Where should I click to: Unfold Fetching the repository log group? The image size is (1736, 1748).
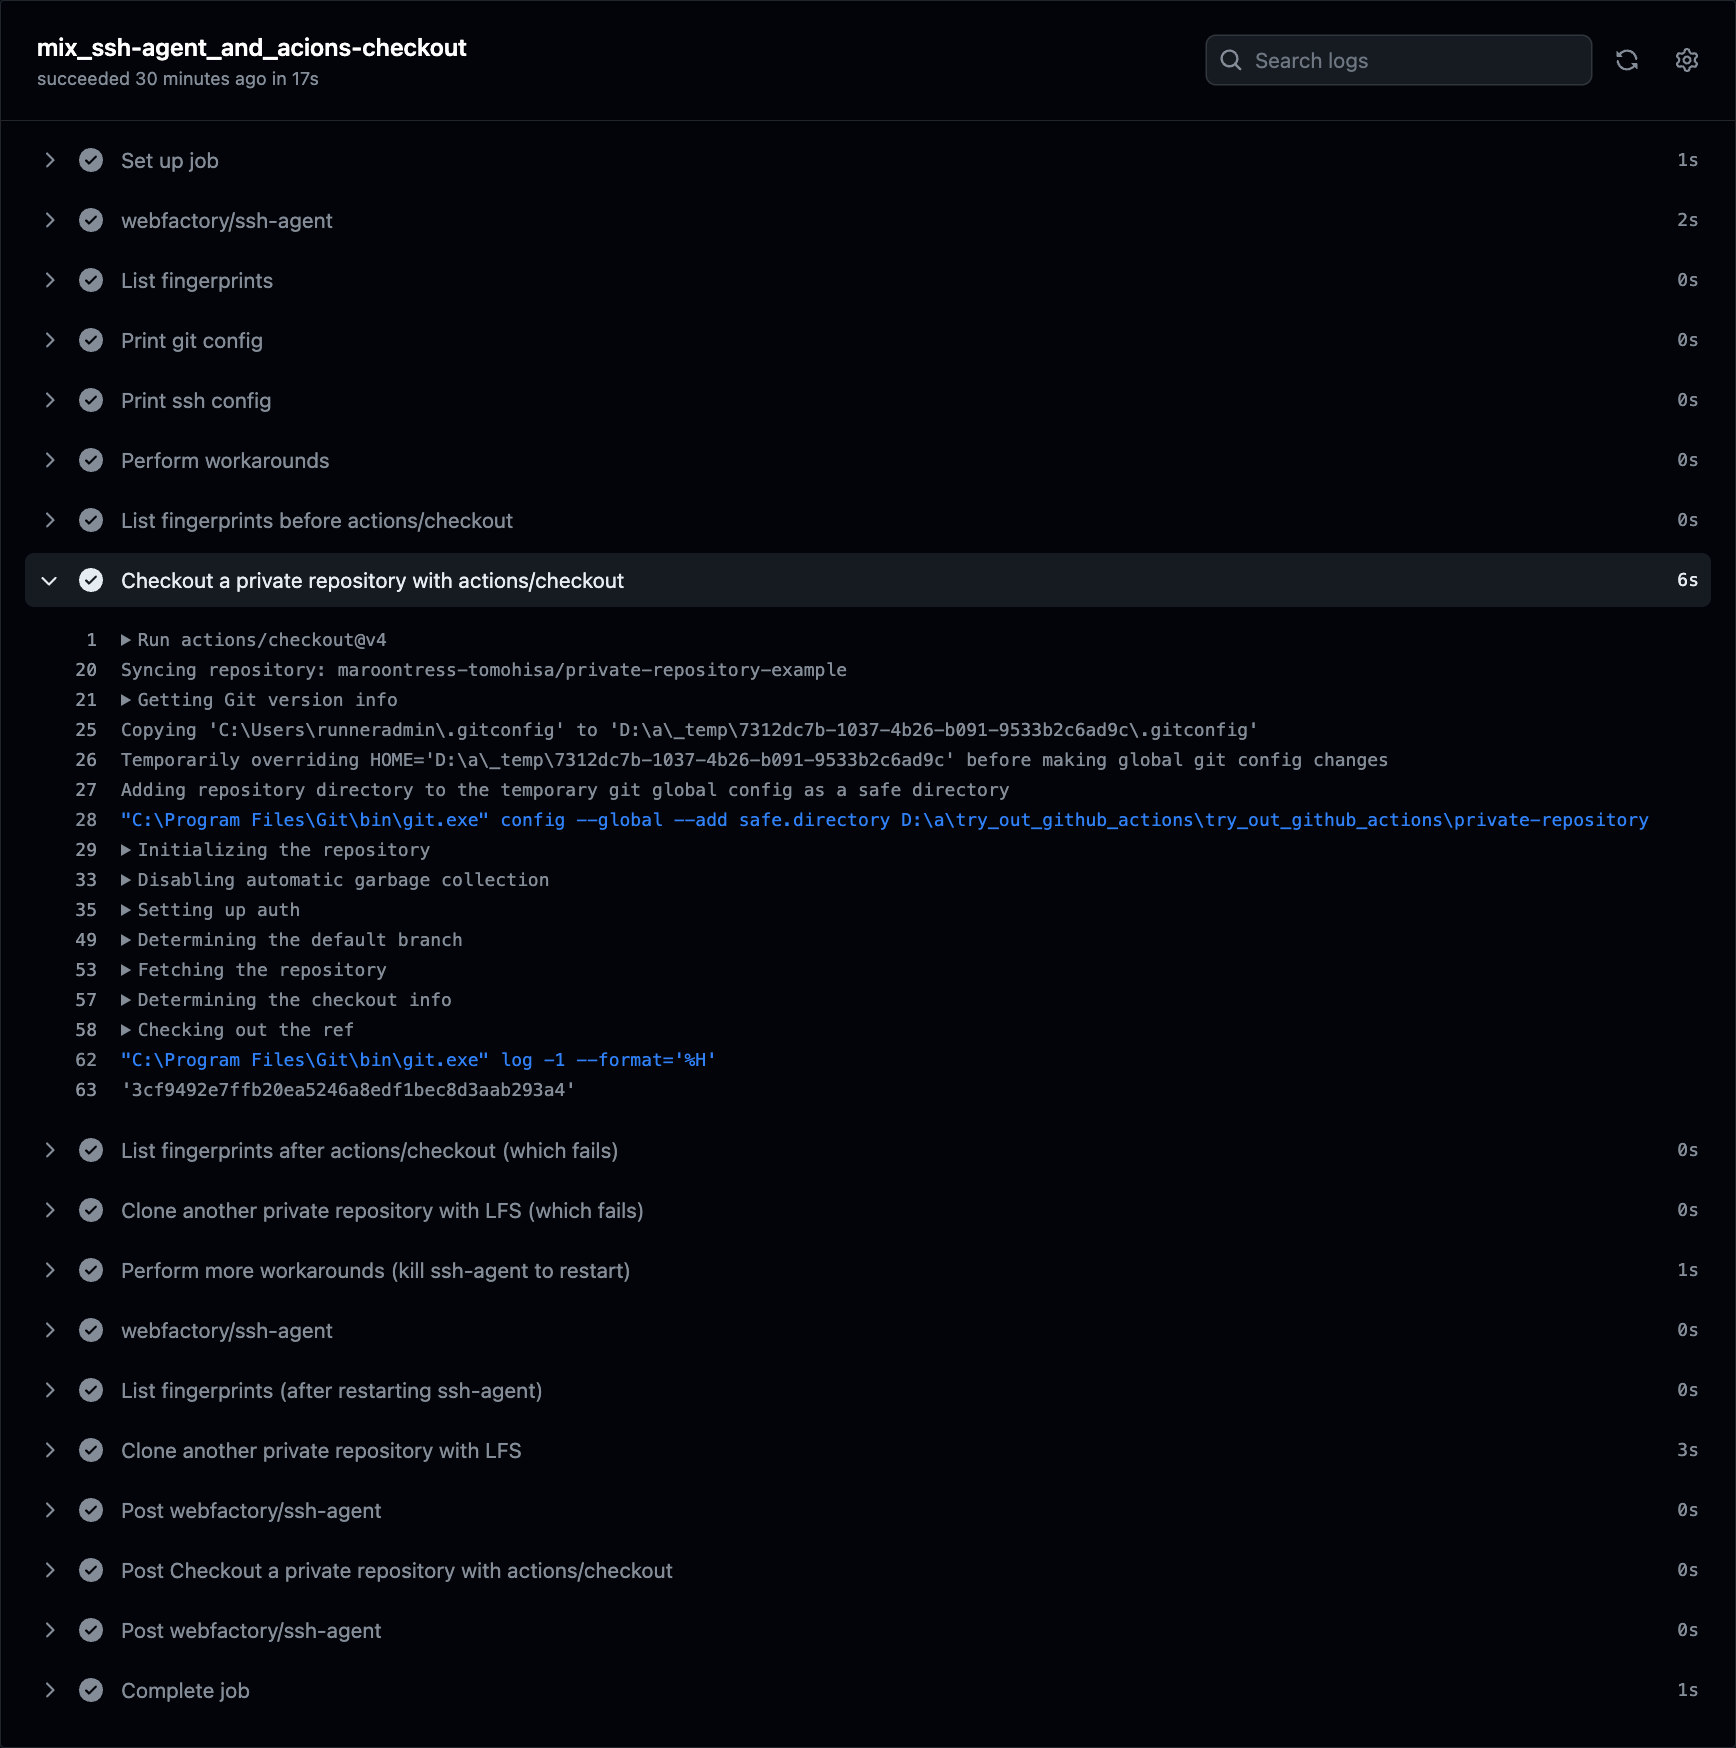tap(126, 970)
